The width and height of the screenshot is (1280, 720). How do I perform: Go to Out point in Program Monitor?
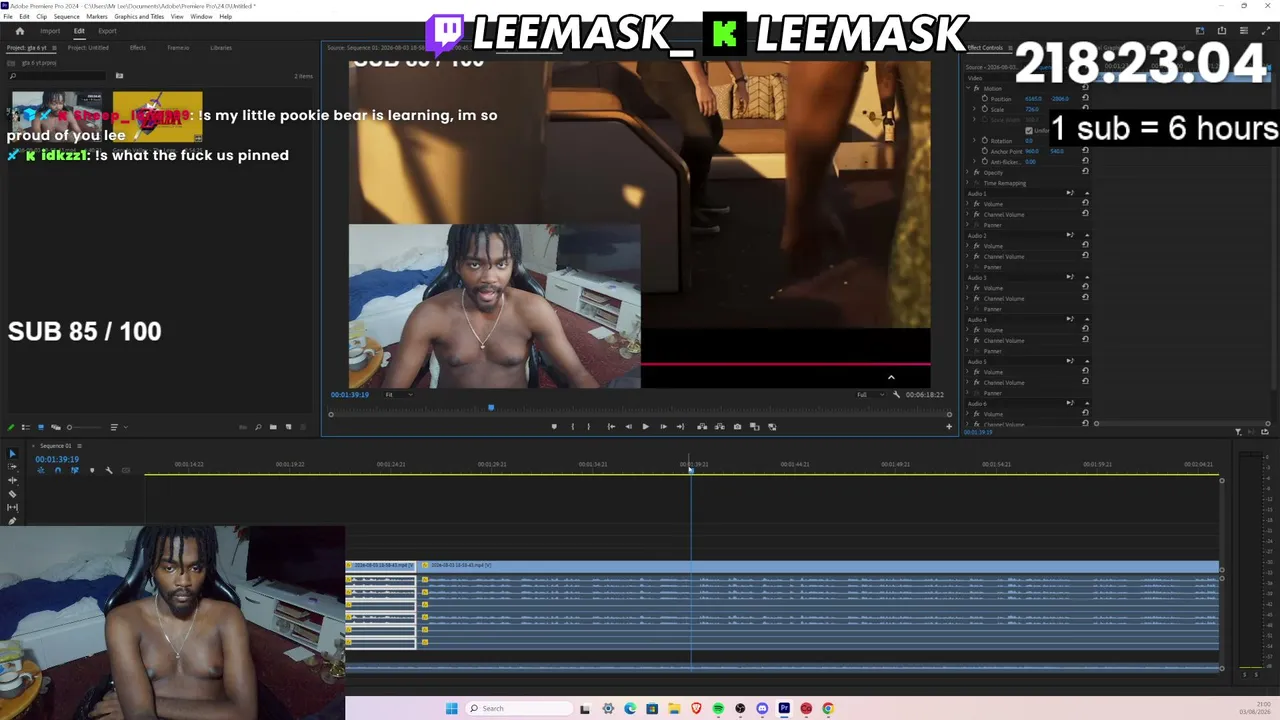[x=680, y=427]
